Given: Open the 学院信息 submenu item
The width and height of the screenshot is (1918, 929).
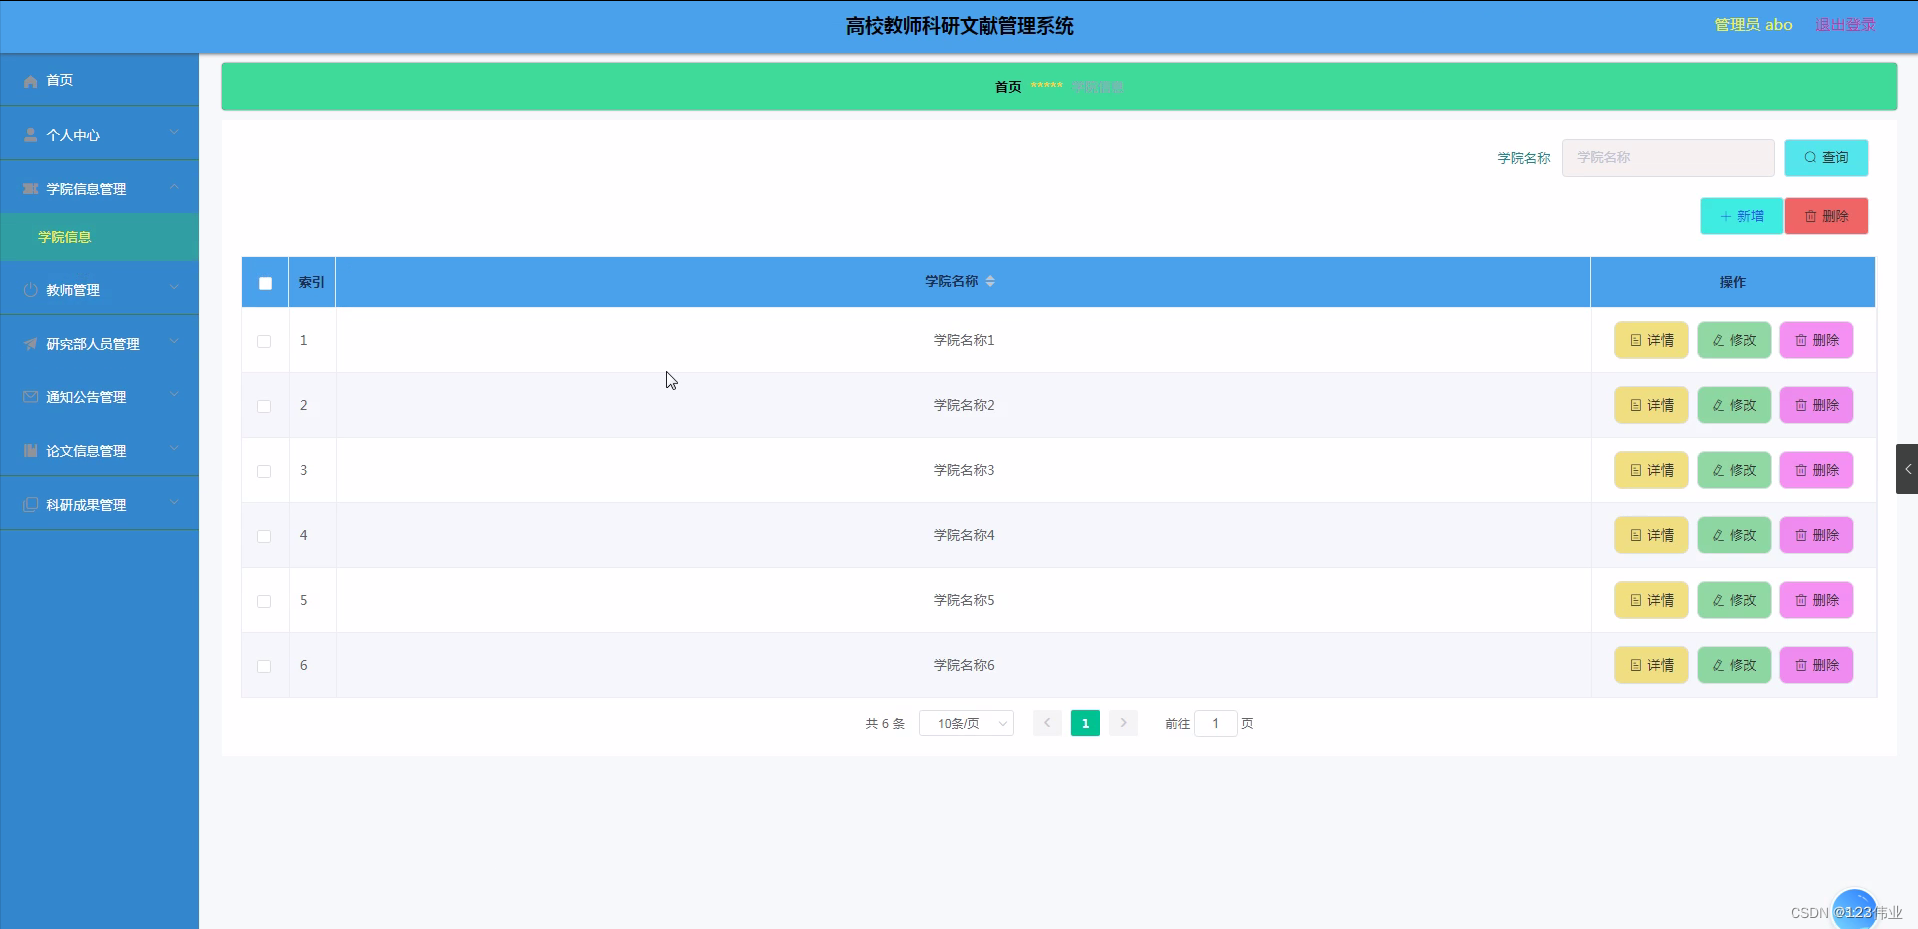Looking at the screenshot, I should point(63,237).
